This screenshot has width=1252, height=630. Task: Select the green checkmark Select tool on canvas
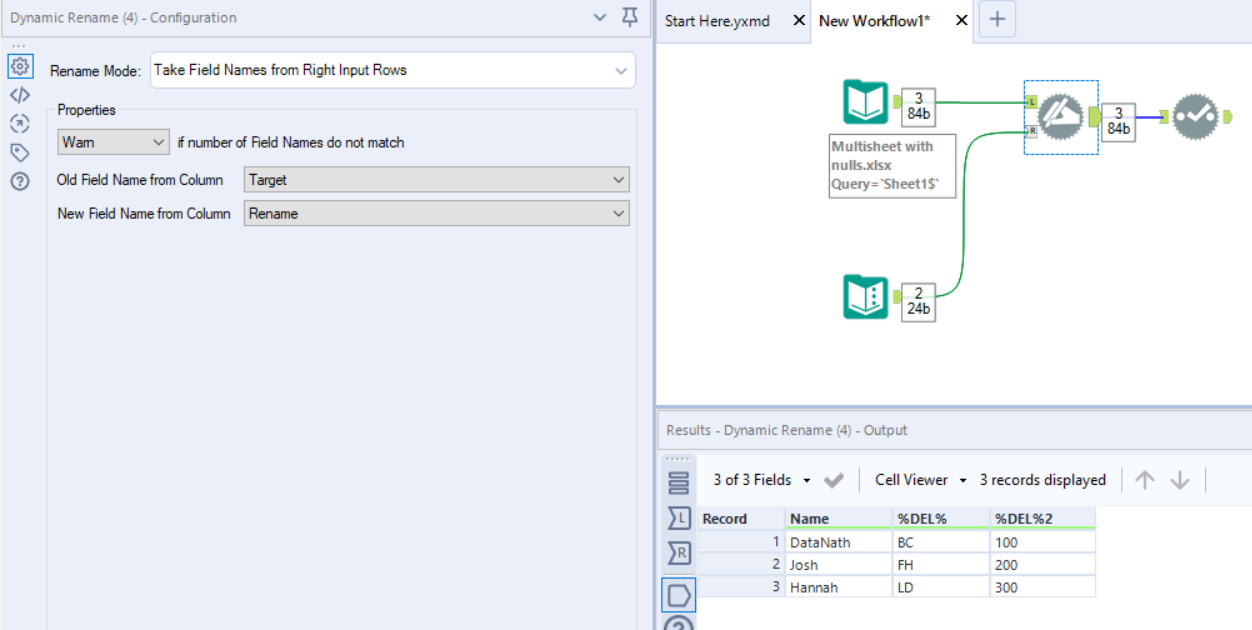tap(1196, 116)
